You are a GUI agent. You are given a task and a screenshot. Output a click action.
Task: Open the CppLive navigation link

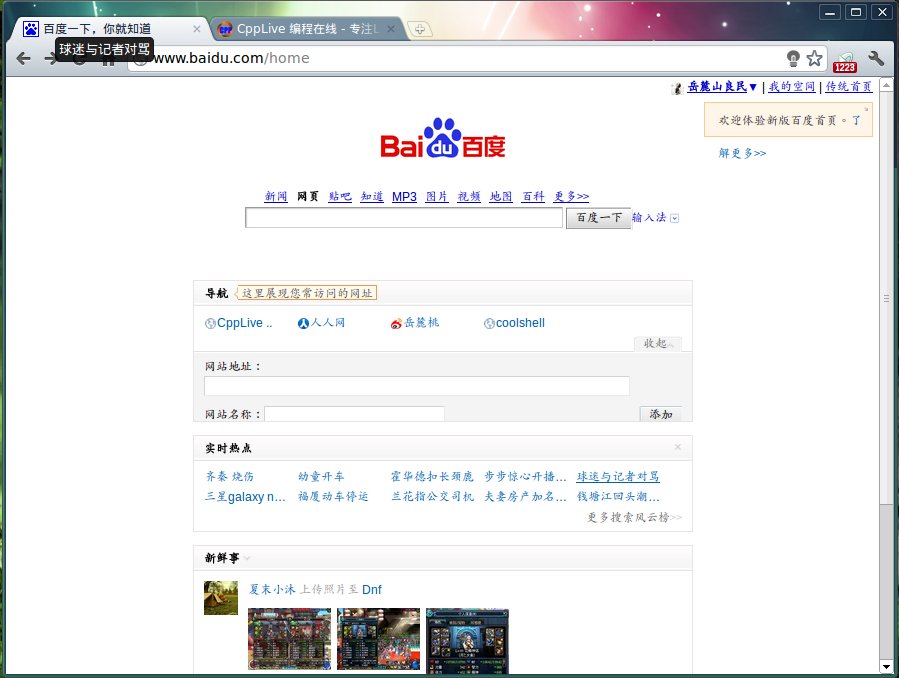244,323
